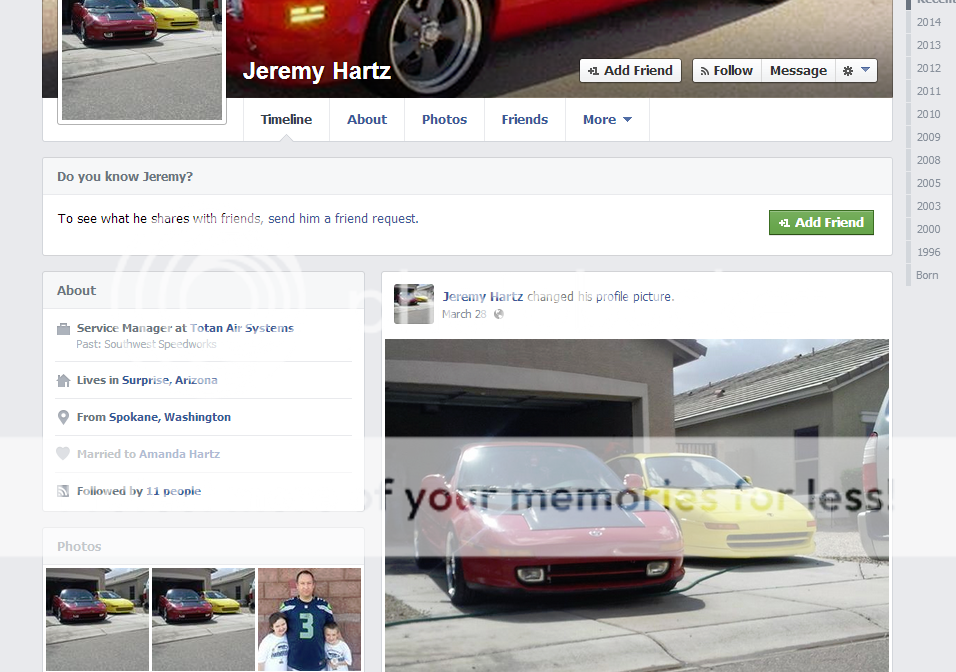This screenshot has width=956, height=672.
Task: Open the family photo thumbnail in the Photos section
Action: (x=309, y=619)
